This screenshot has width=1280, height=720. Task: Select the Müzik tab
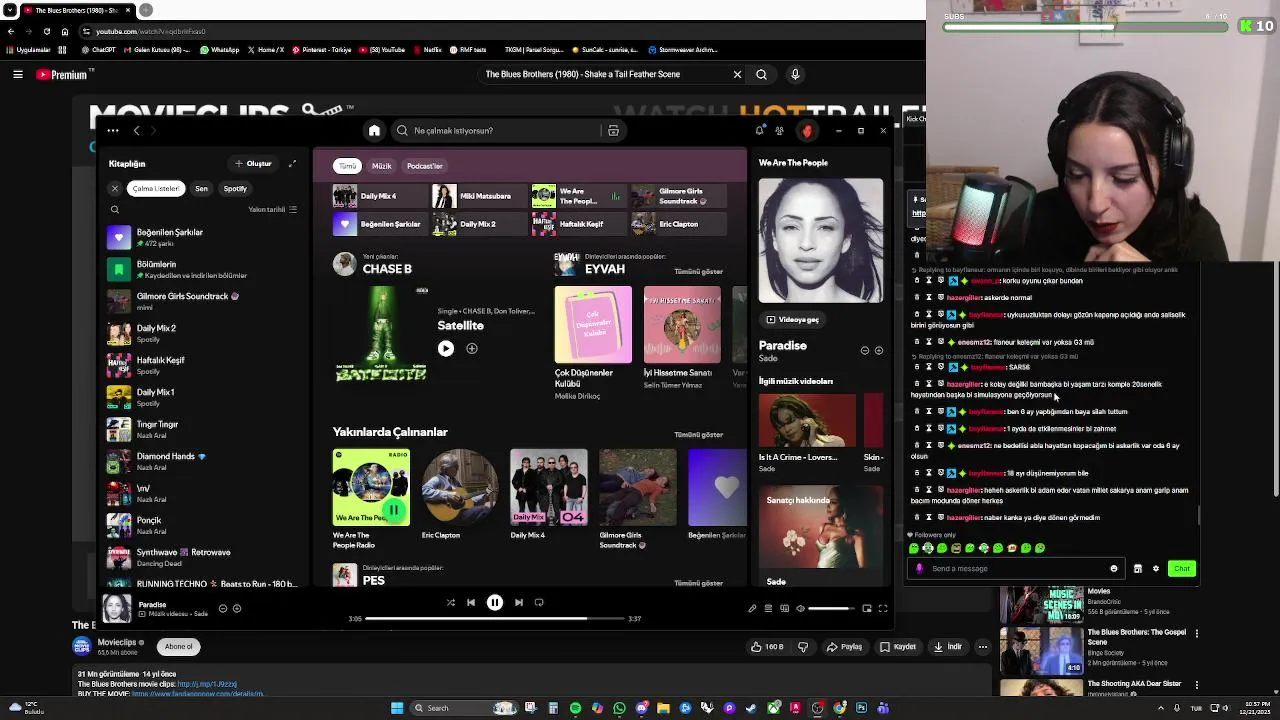(382, 166)
